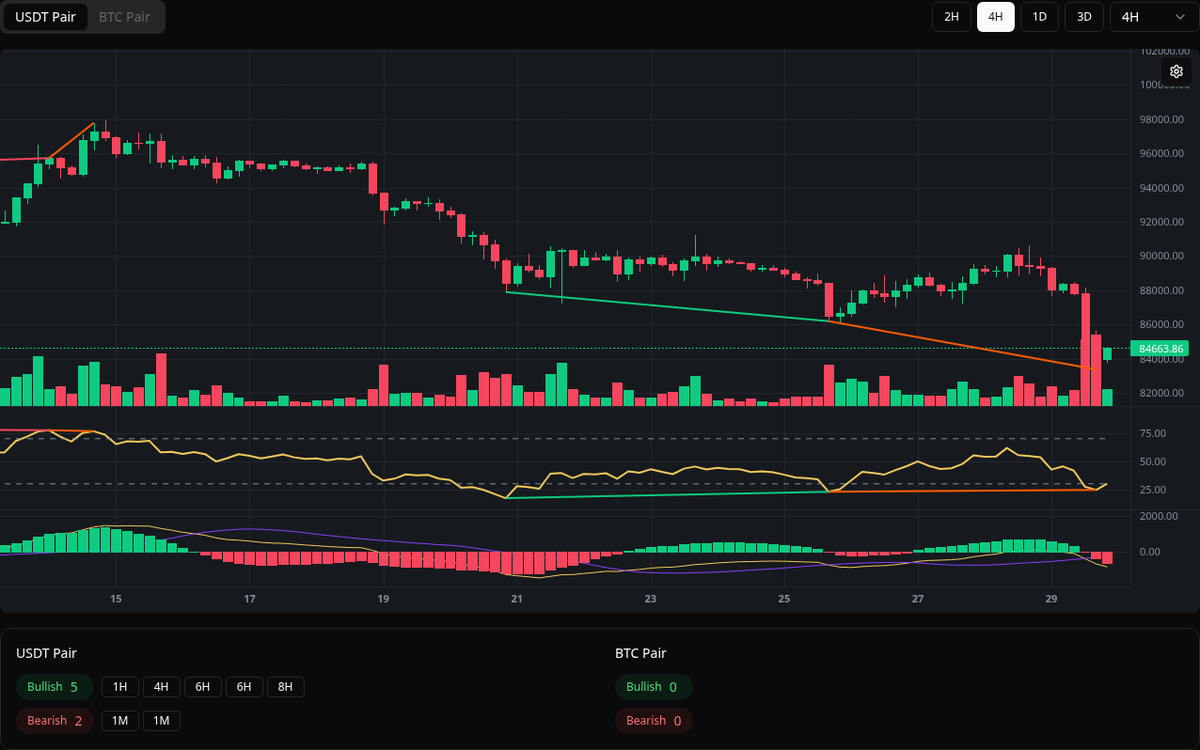Open the 4H interval dropdown on the right
Screen dimensions: 1200x750
[1150, 17]
